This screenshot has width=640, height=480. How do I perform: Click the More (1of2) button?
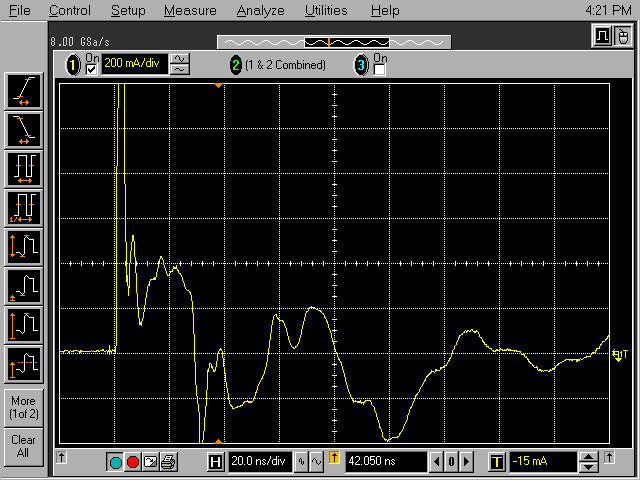click(24, 407)
